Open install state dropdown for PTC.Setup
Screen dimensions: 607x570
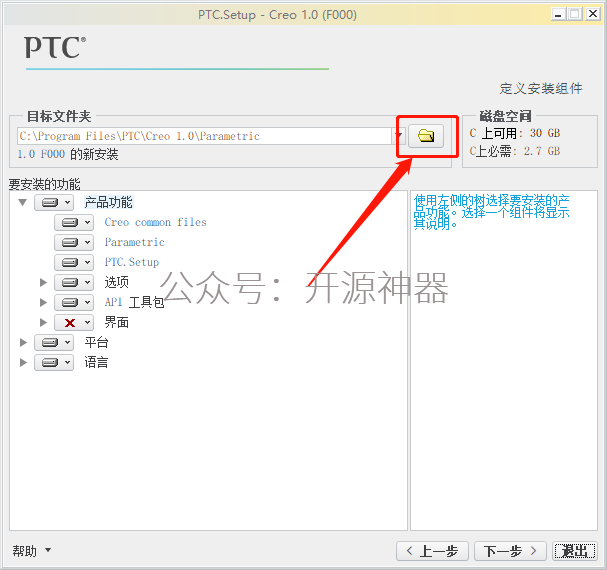(74, 263)
